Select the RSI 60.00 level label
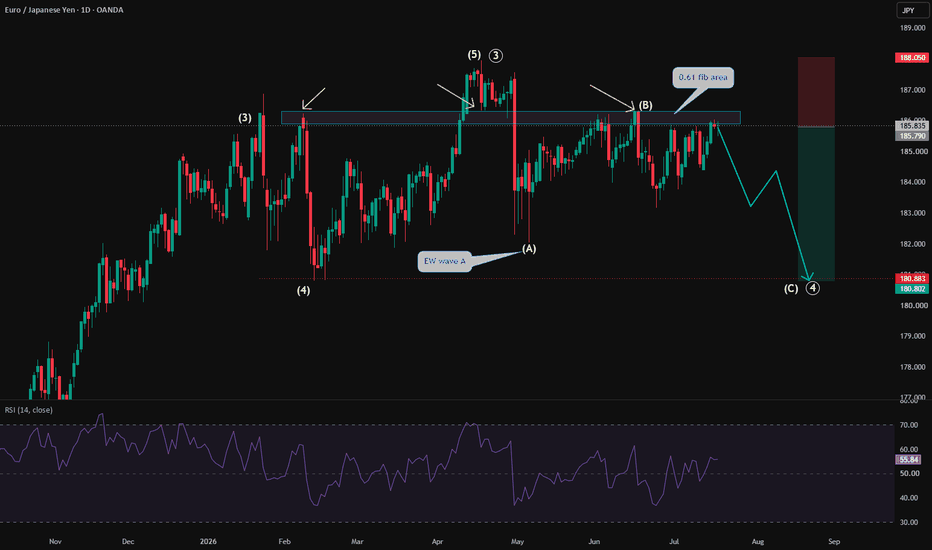932x550 pixels. click(x=909, y=450)
